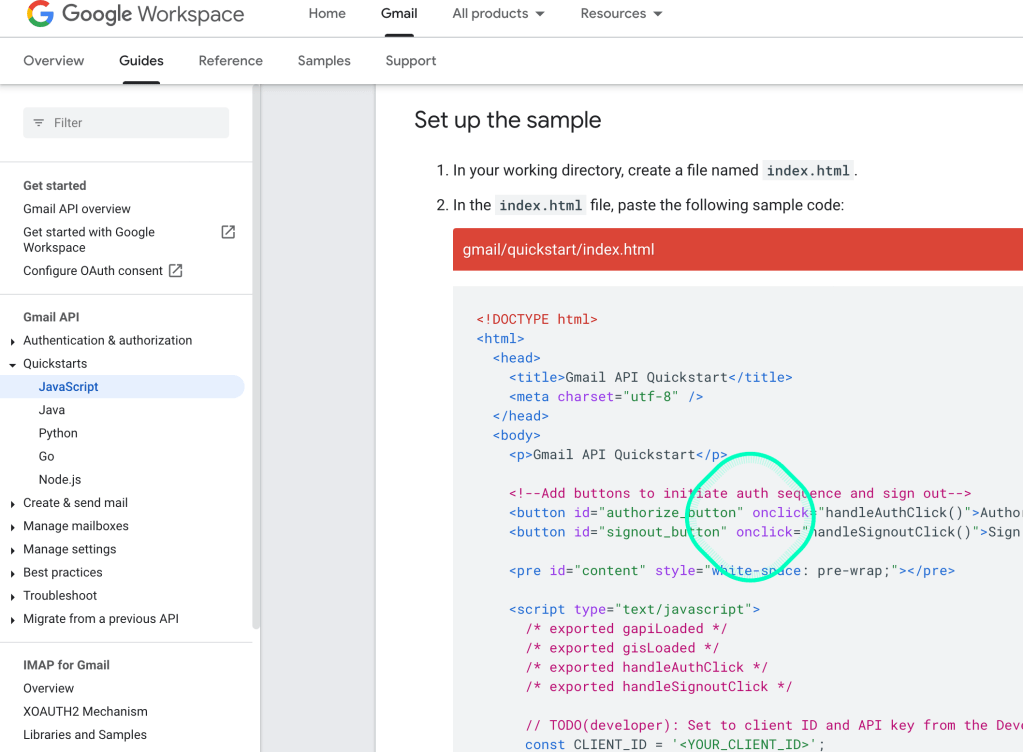The image size is (1023, 752).
Task: Open the Resources dropdown menu
Action: (x=621, y=14)
